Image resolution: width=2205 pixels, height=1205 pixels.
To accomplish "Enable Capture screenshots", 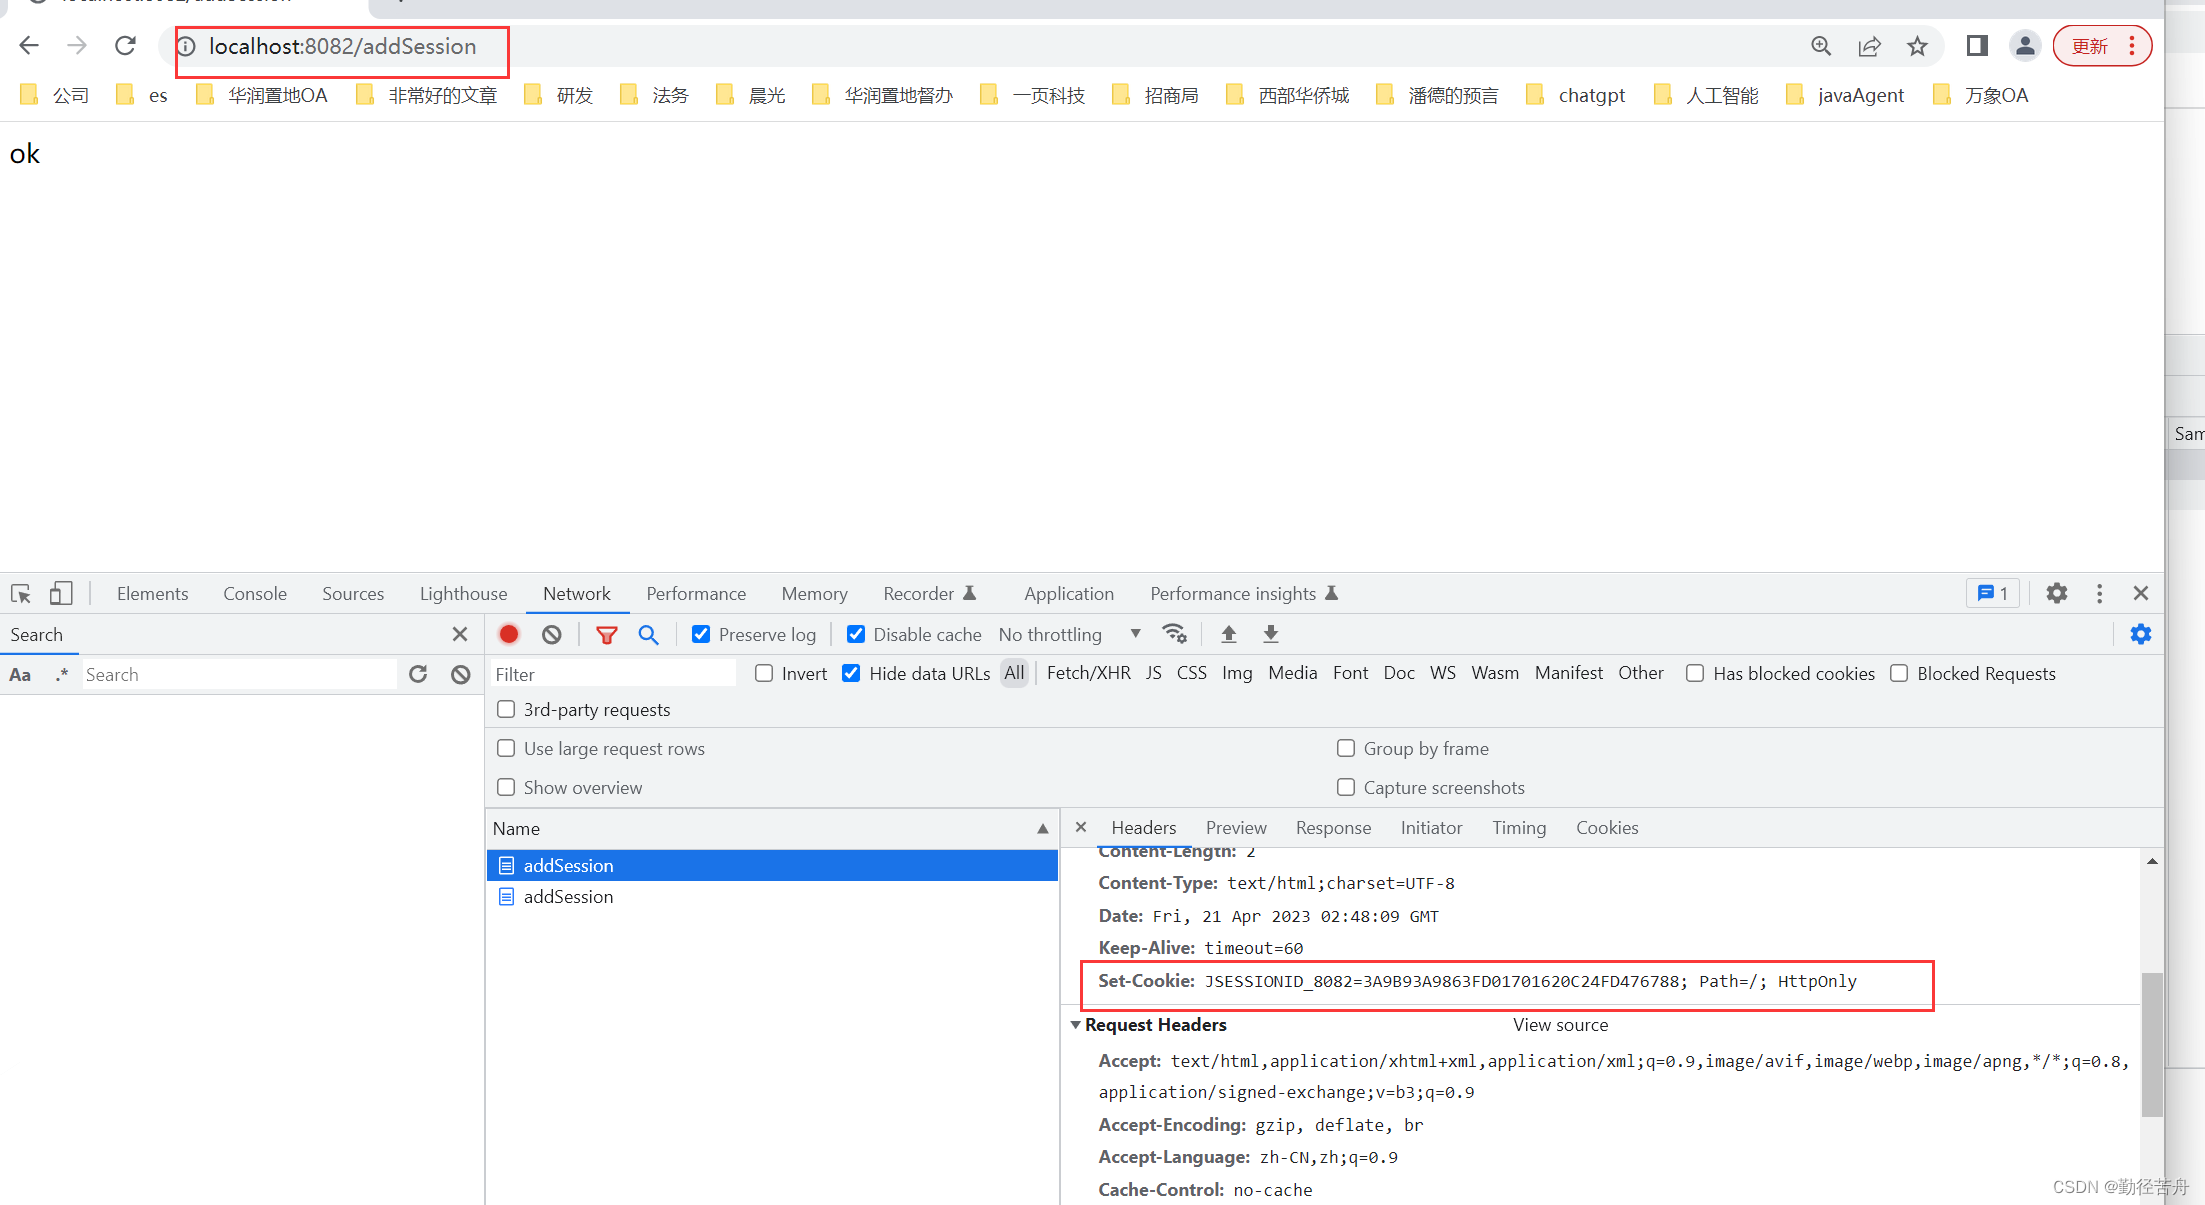I will click(1346, 787).
